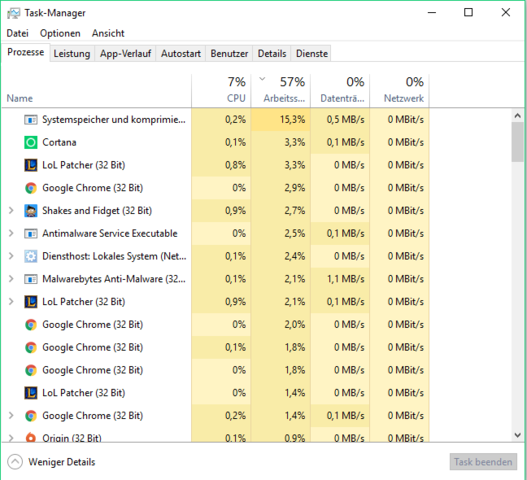Click the '0,5 MB/s' disk cell
This screenshot has width=527, height=480.
[340, 120]
